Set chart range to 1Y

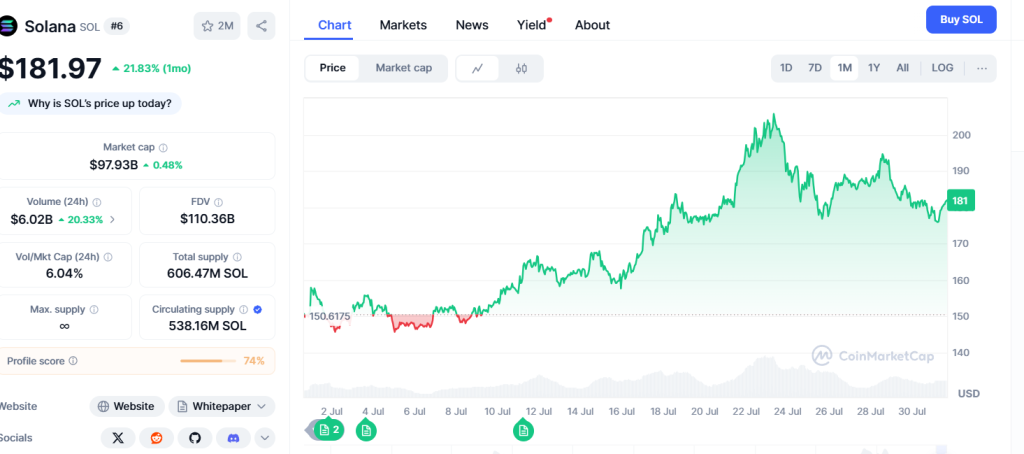[x=874, y=68]
